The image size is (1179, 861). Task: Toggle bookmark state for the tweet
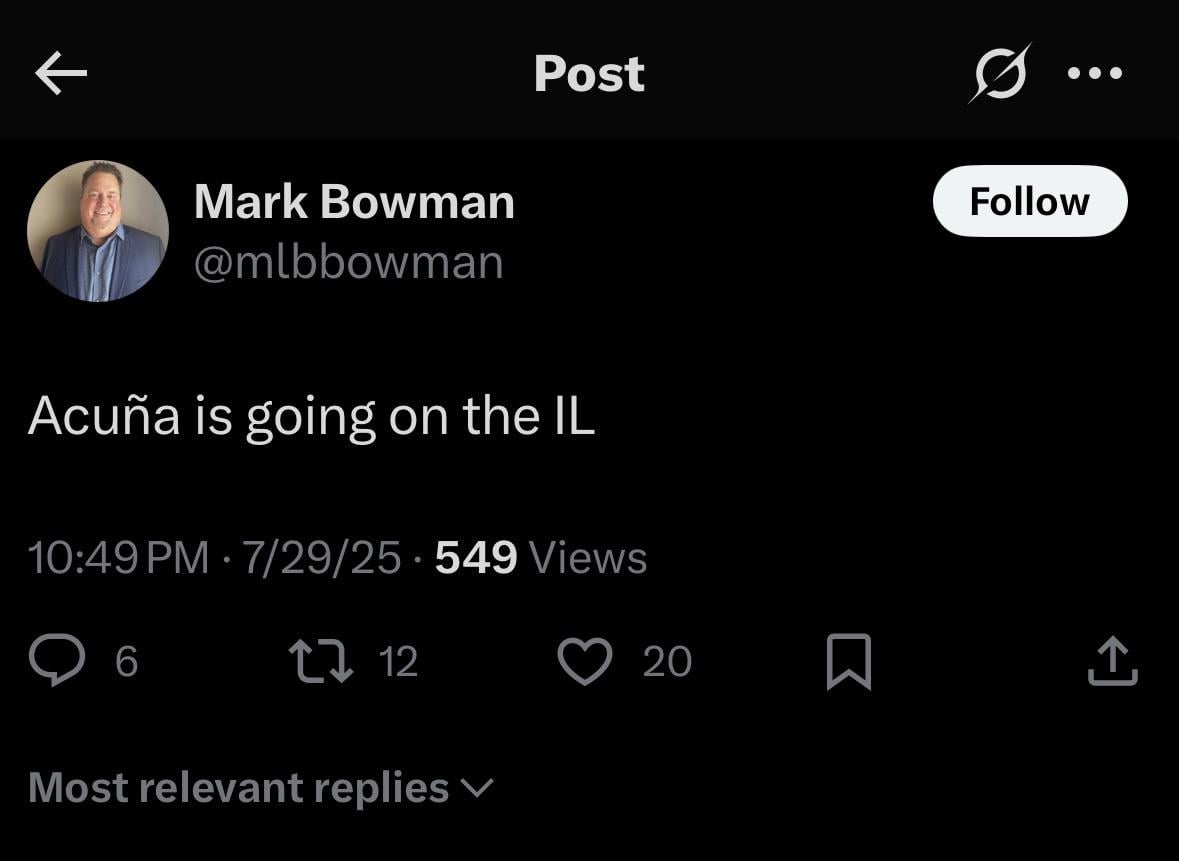(x=846, y=660)
